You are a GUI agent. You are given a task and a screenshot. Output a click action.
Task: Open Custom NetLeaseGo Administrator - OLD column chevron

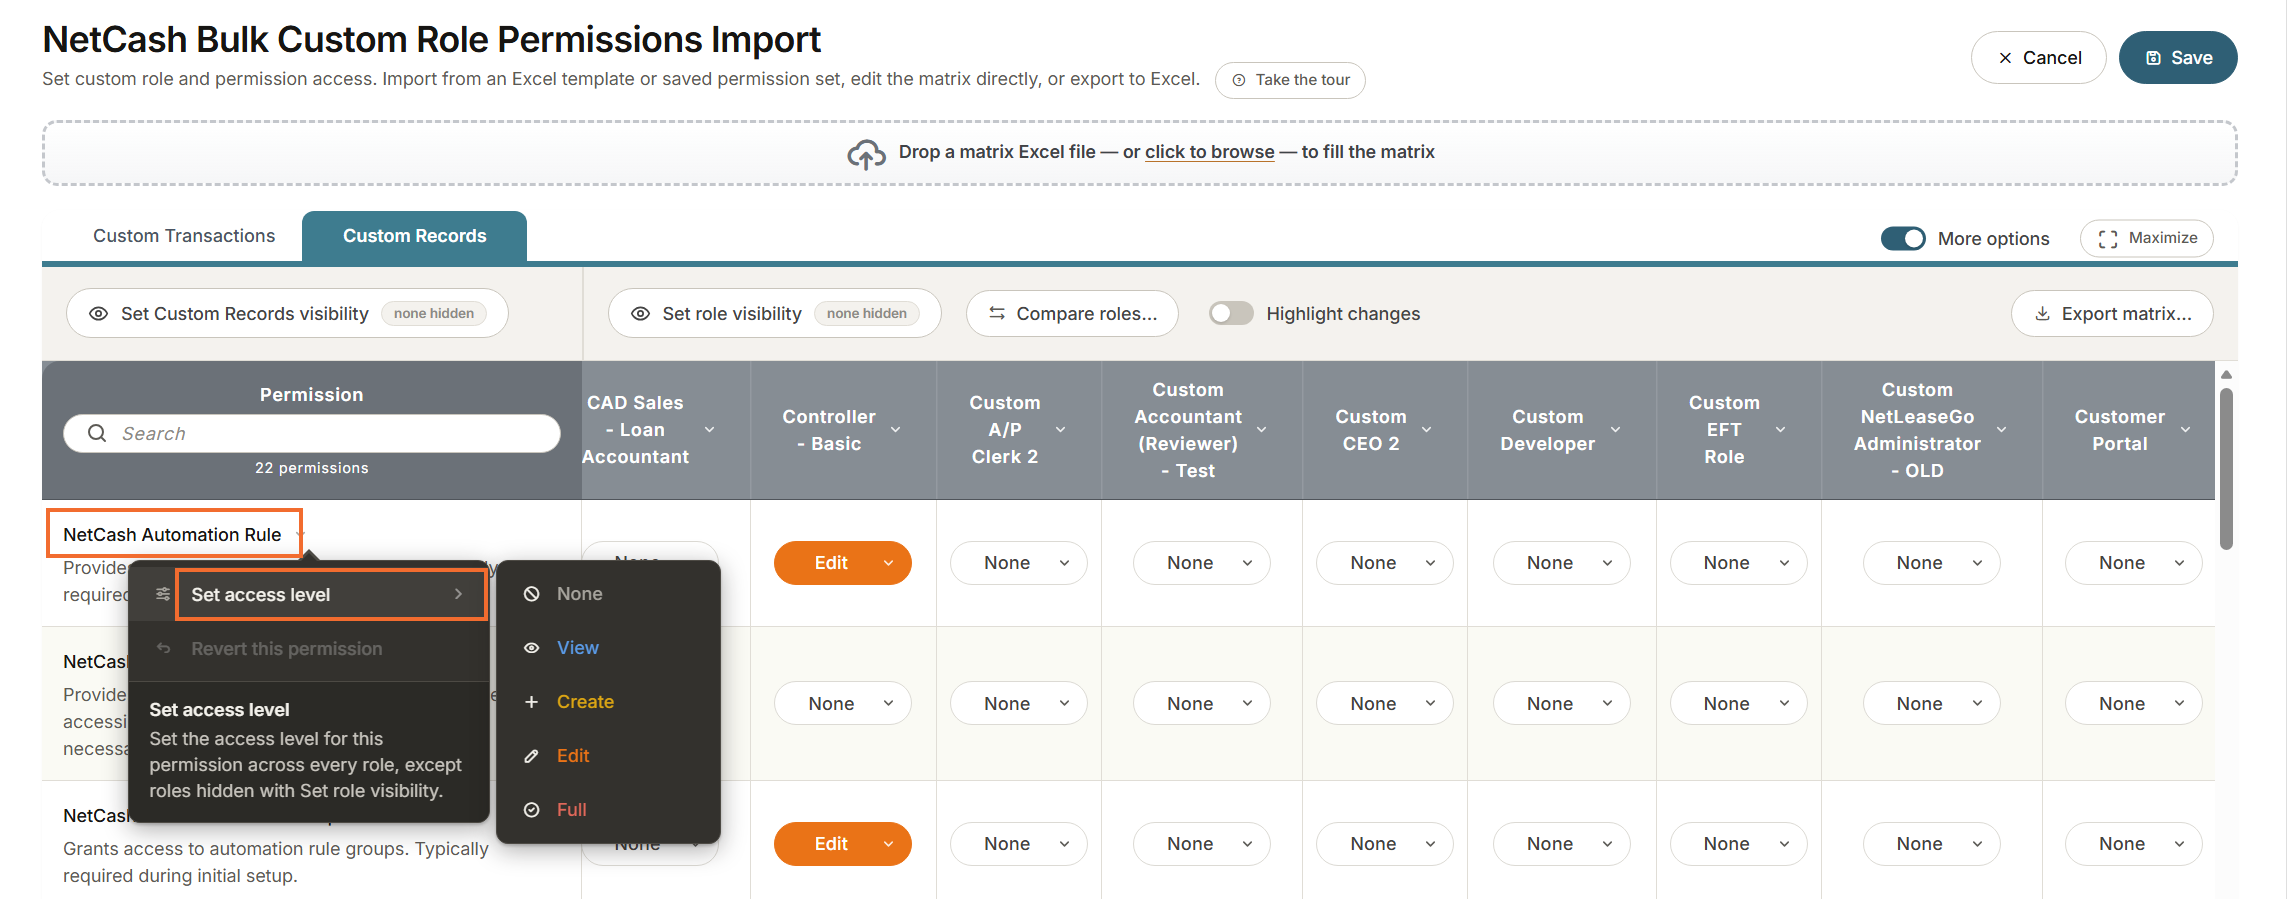pyautogui.click(x=2002, y=430)
